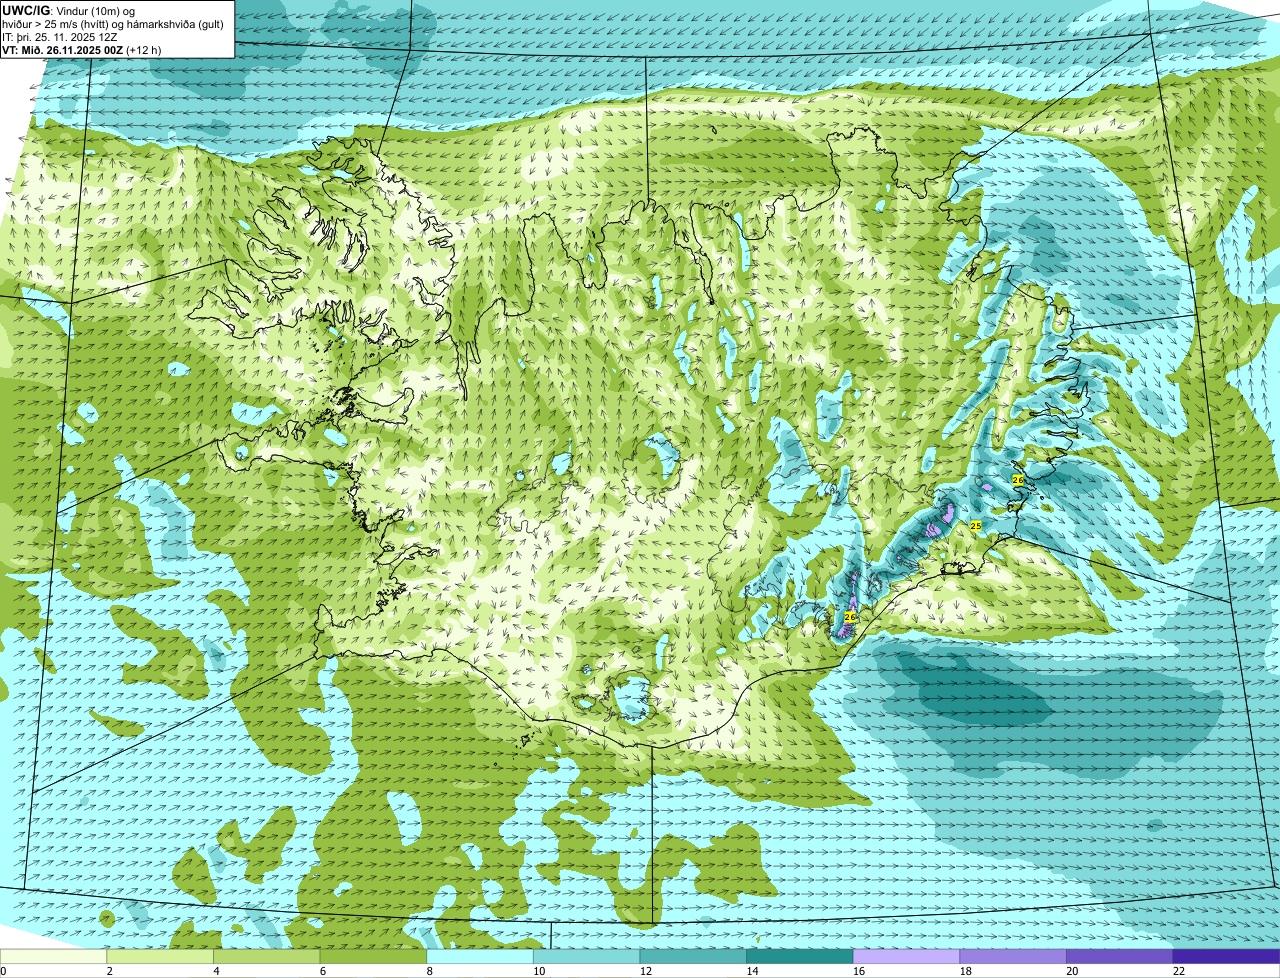Viewport: 1280px width, 978px height.
Task: Click the 'VT: Mið. 26.11.2025 00Z (+12 h)' line
Action: pos(82,49)
